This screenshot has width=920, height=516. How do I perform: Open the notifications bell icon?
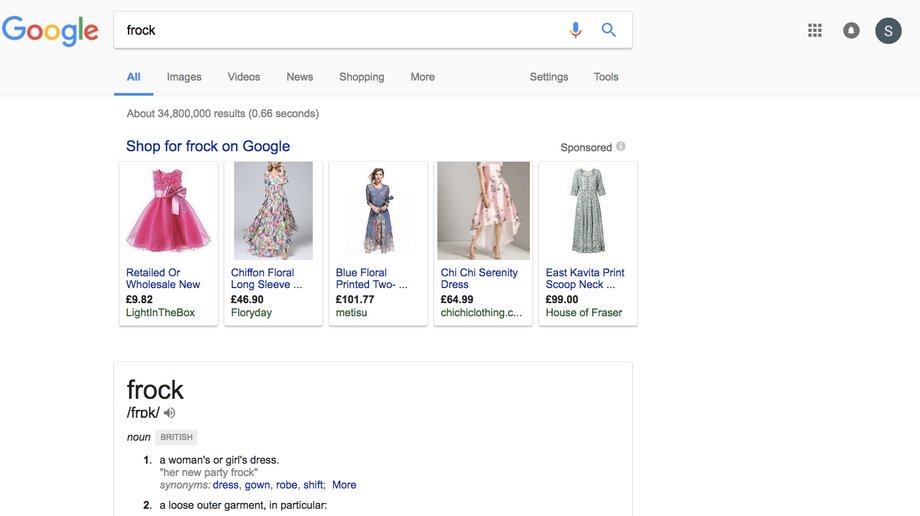(x=851, y=30)
